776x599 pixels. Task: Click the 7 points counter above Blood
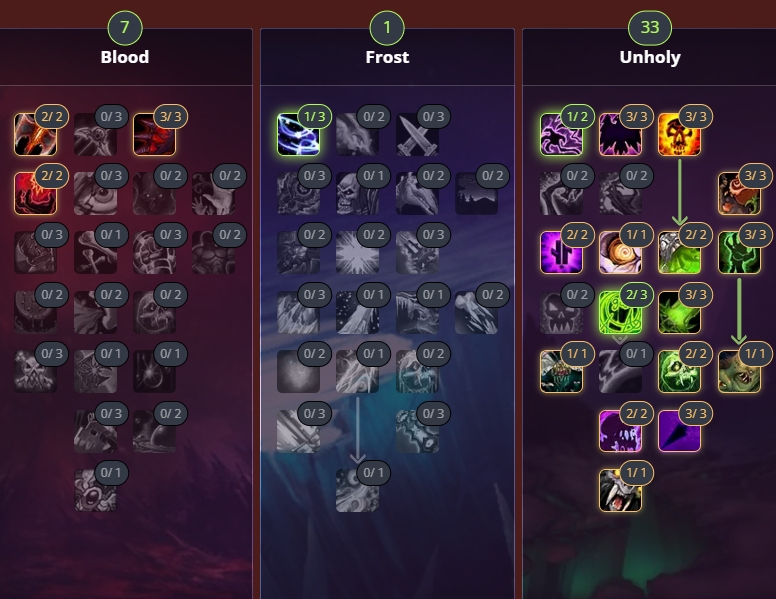click(x=125, y=27)
